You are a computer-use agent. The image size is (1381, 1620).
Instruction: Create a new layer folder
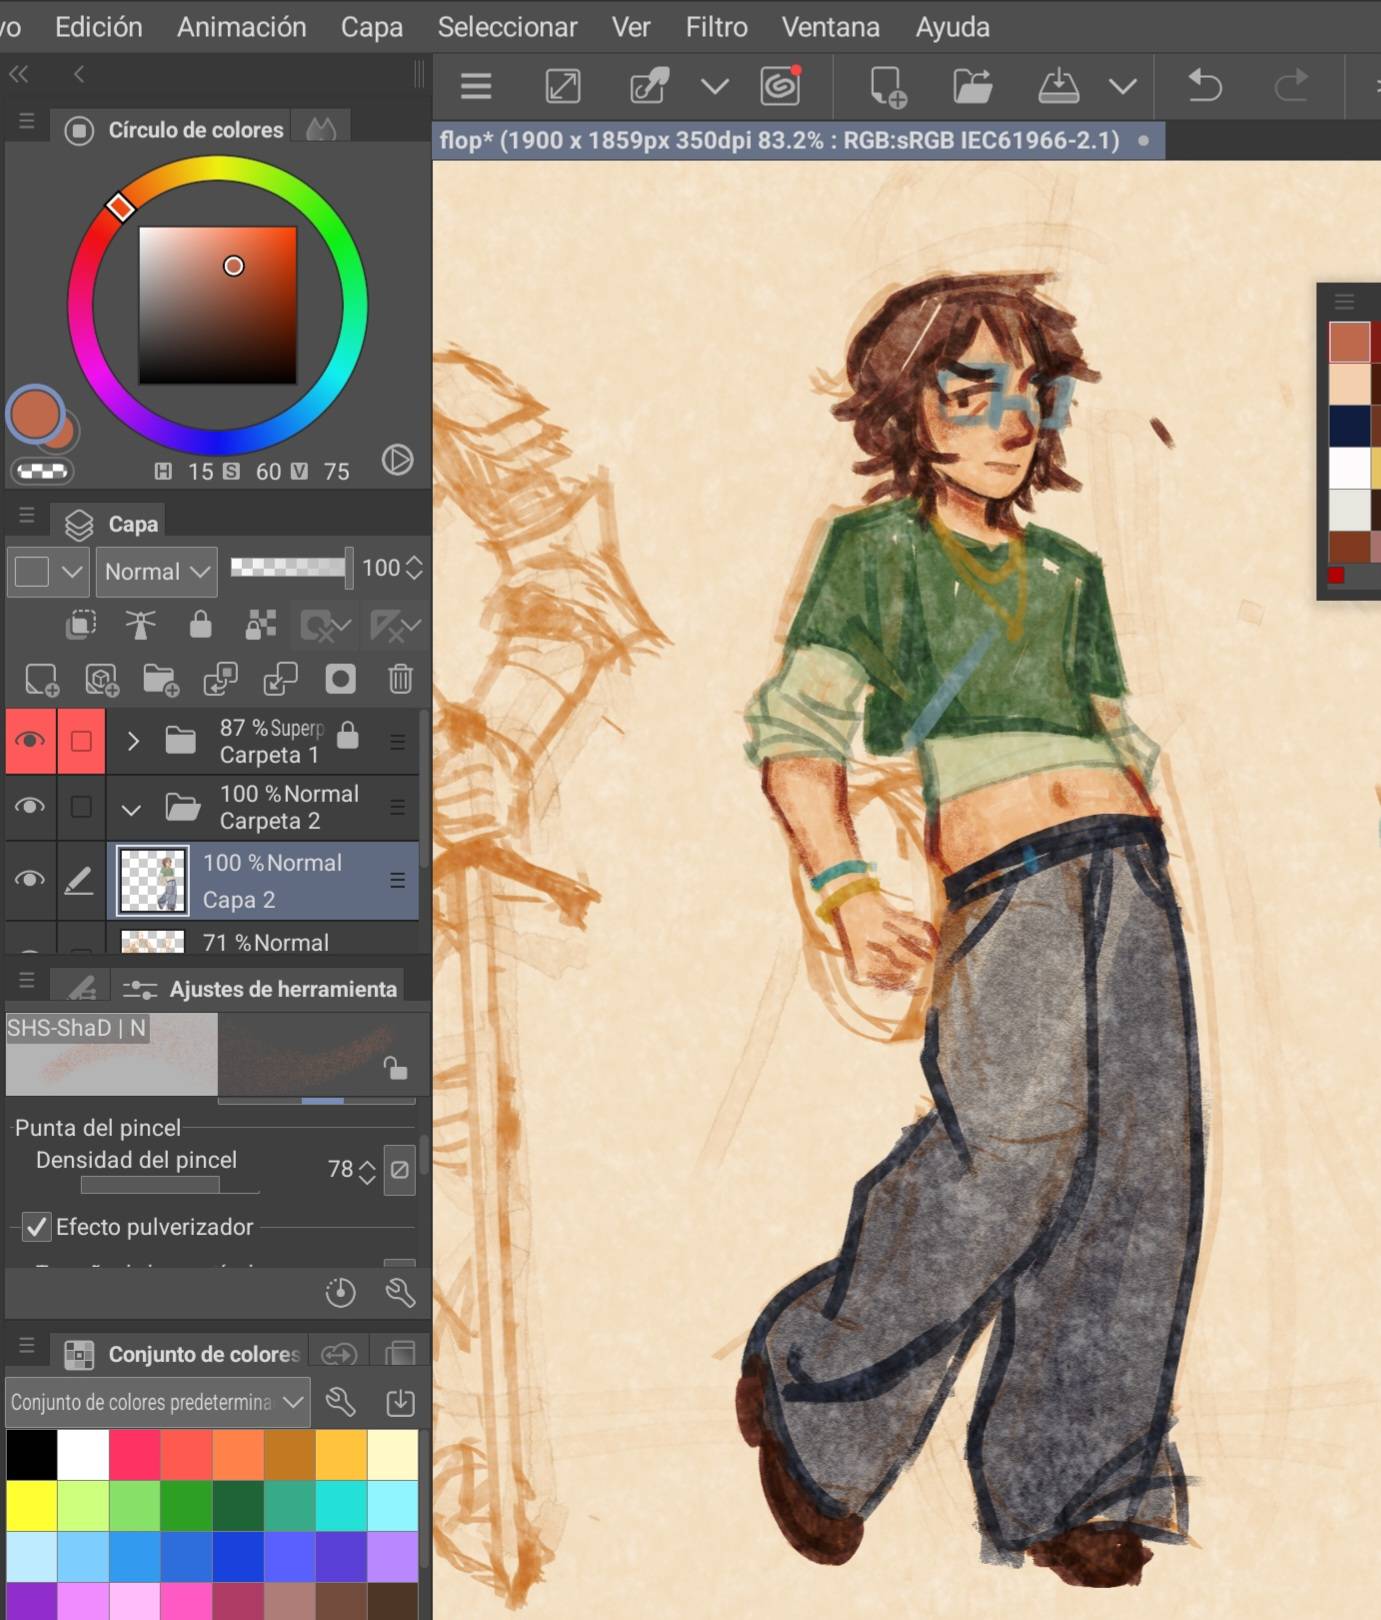[x=160, y=680]
